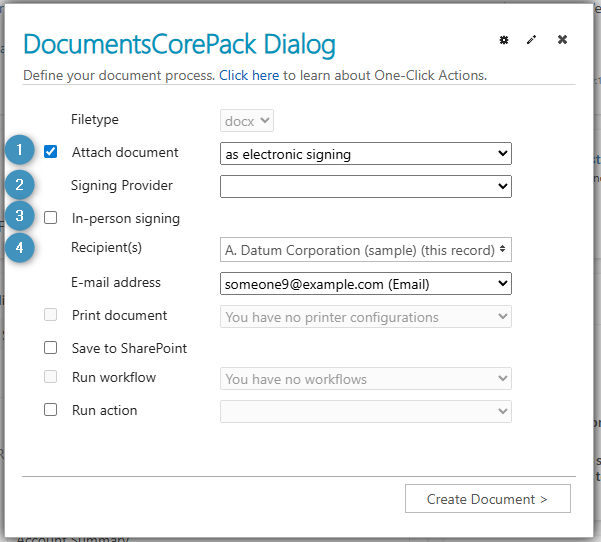The width and height of the screenshot is (601, 542).
Task: Click the DocumentsCorePack Dialog title
Action: (179, 45)
